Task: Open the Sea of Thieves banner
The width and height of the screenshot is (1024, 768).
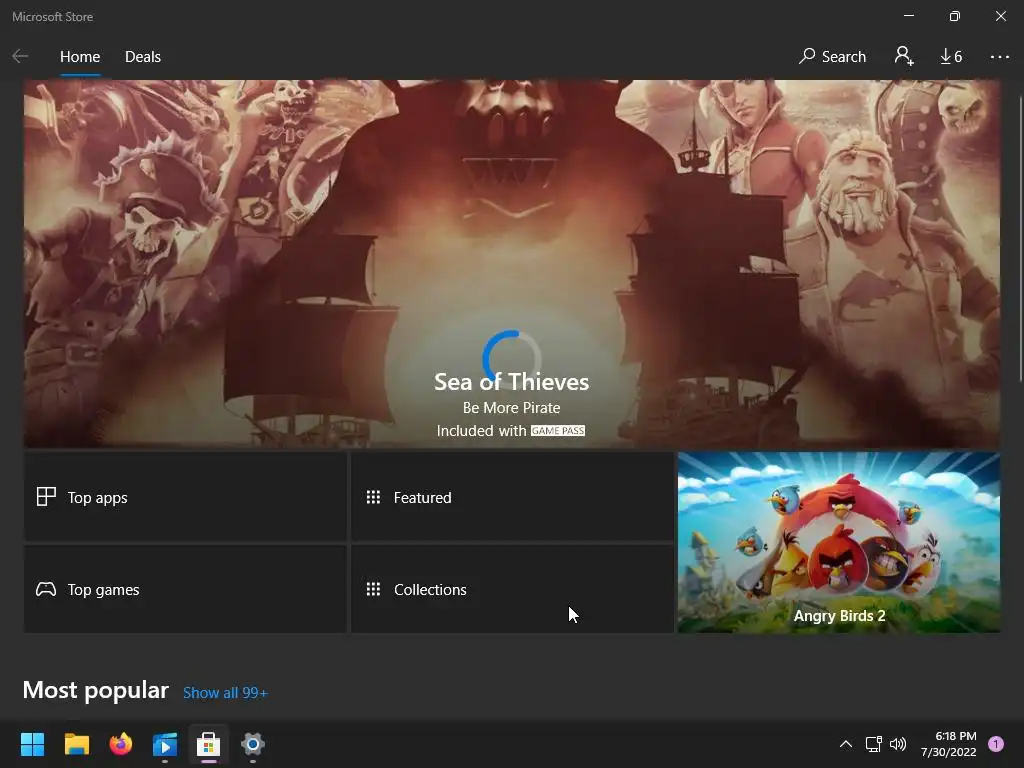Action: coord(511,264)
